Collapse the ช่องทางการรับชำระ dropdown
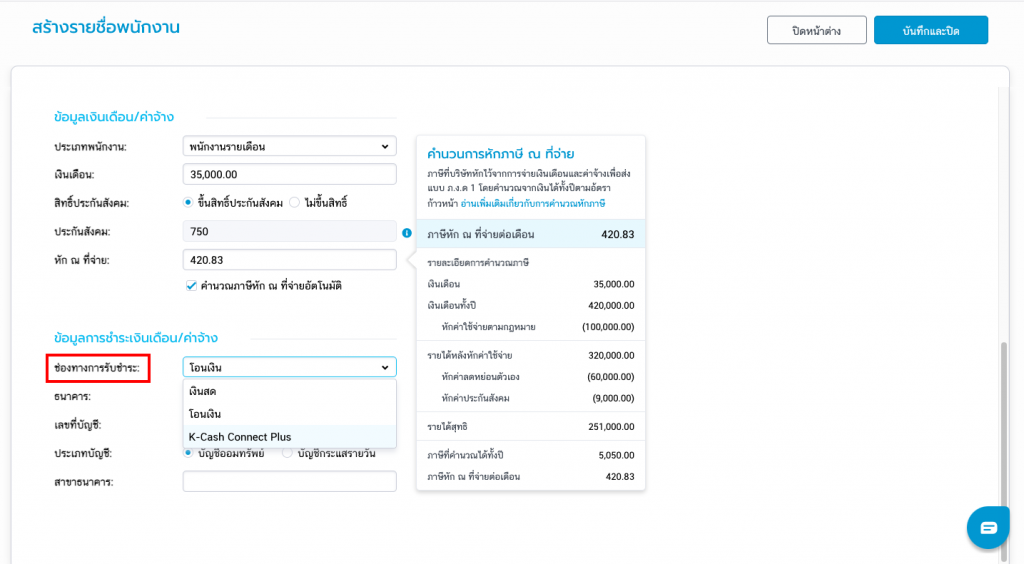This screenshot has height=564, width=1024. (289, 368)
